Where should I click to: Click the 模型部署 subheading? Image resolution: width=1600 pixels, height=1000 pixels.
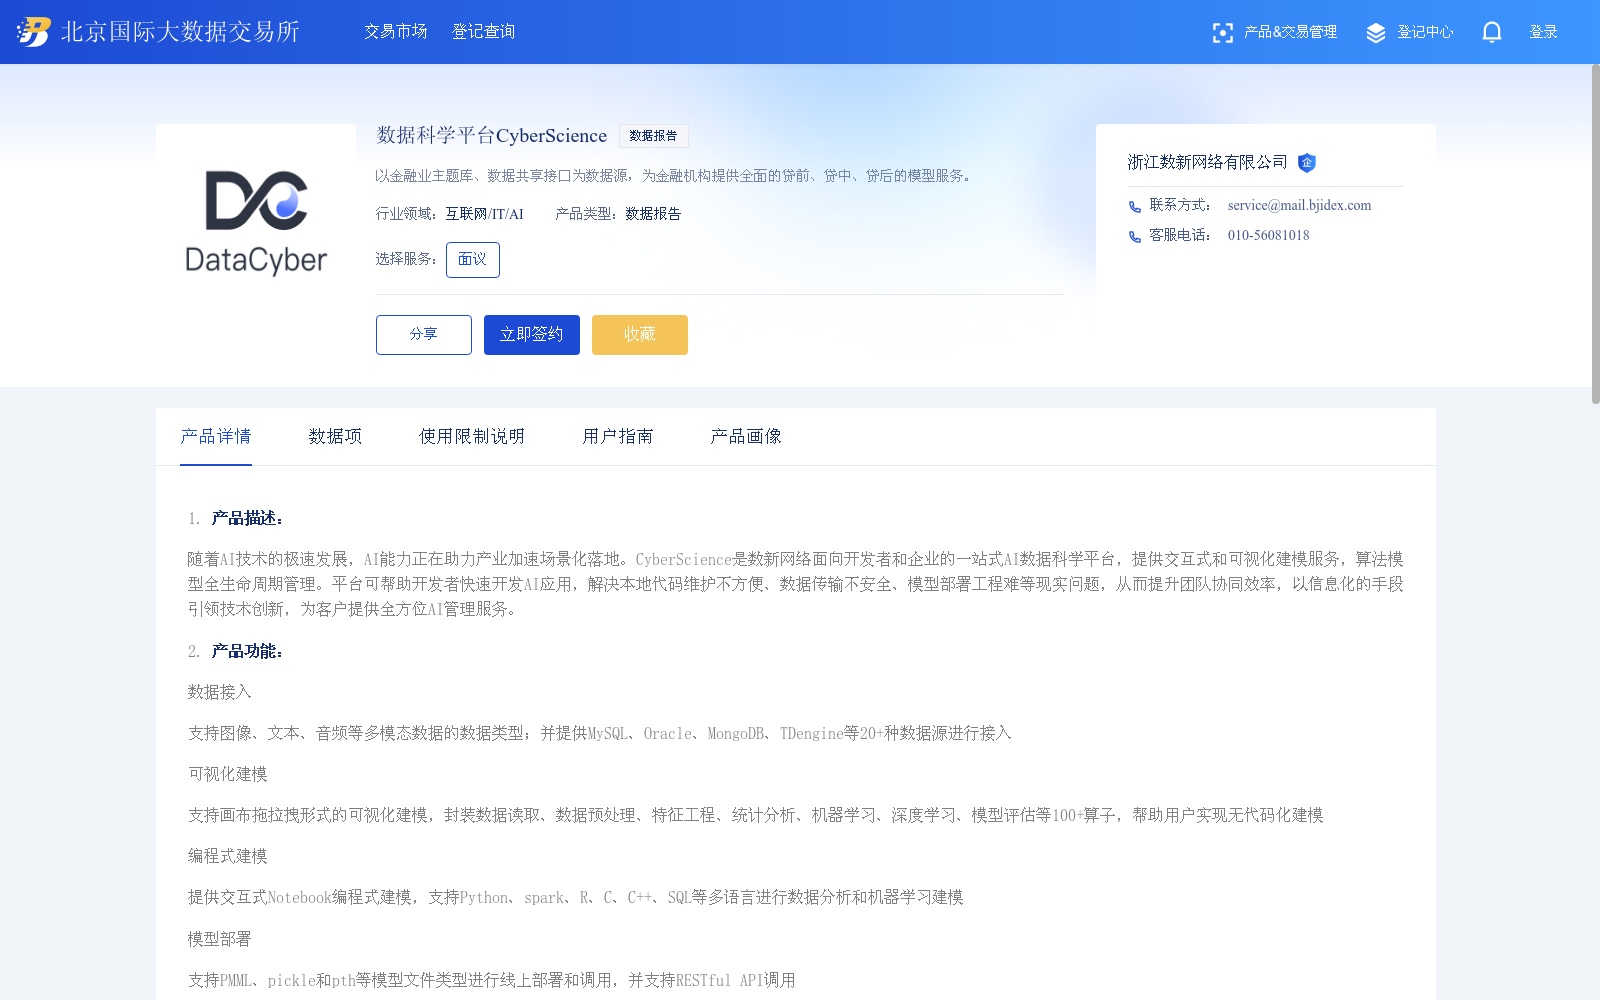click(220, 939)
